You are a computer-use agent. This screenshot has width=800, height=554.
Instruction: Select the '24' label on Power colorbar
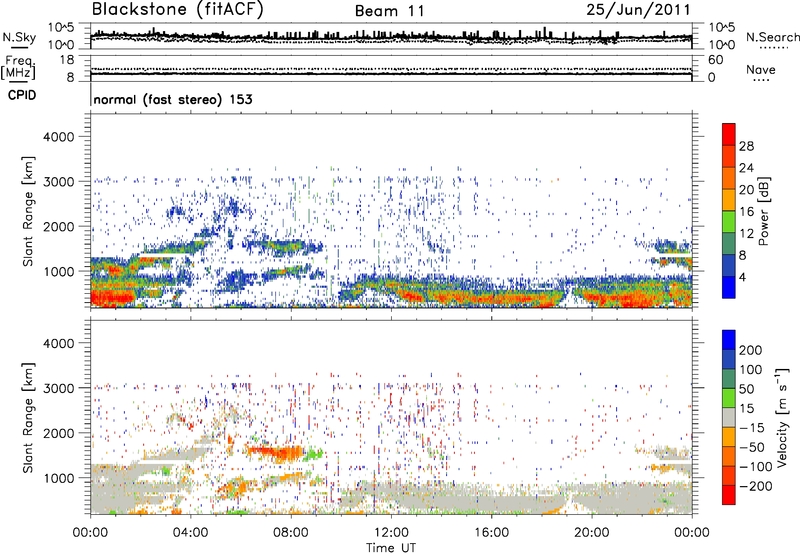pyautogui.click(x=746, y=168)
